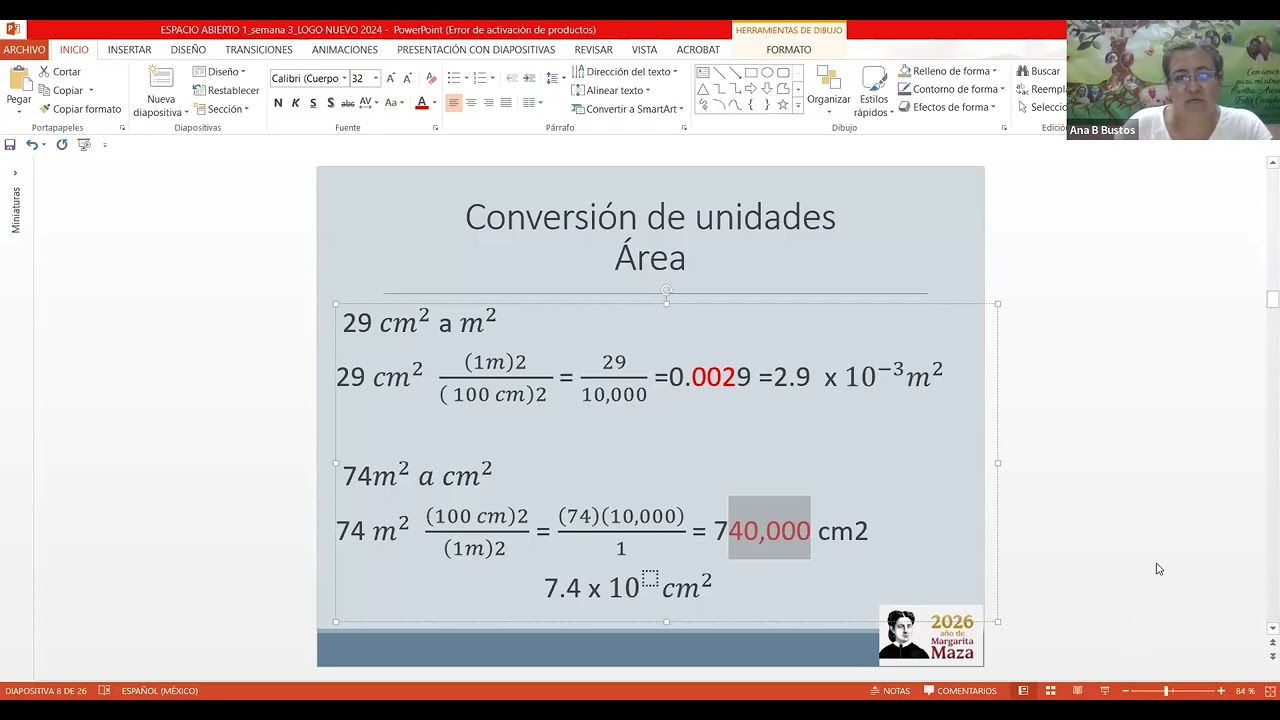Screen dimensions: 1280x720
Task: Click Copiar formato paintbrush
Action: pyautogui.click(x=80, y=109)
